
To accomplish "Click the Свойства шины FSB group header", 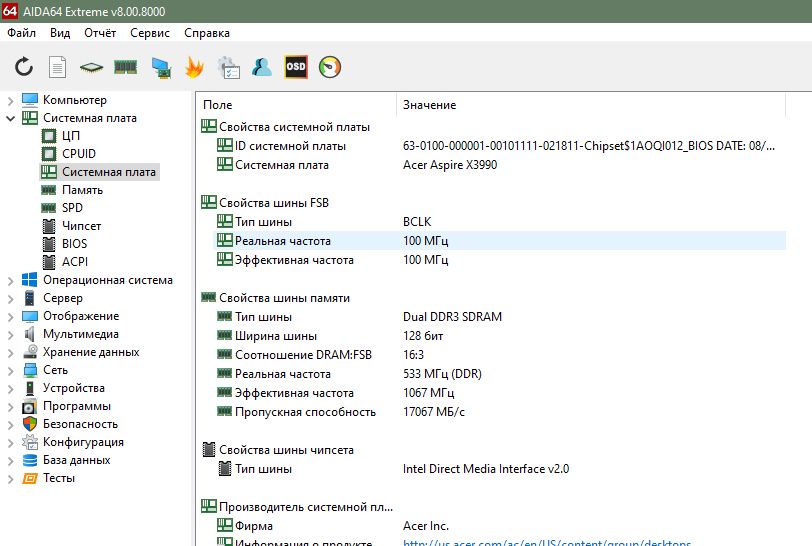I will tap(273, 203).
